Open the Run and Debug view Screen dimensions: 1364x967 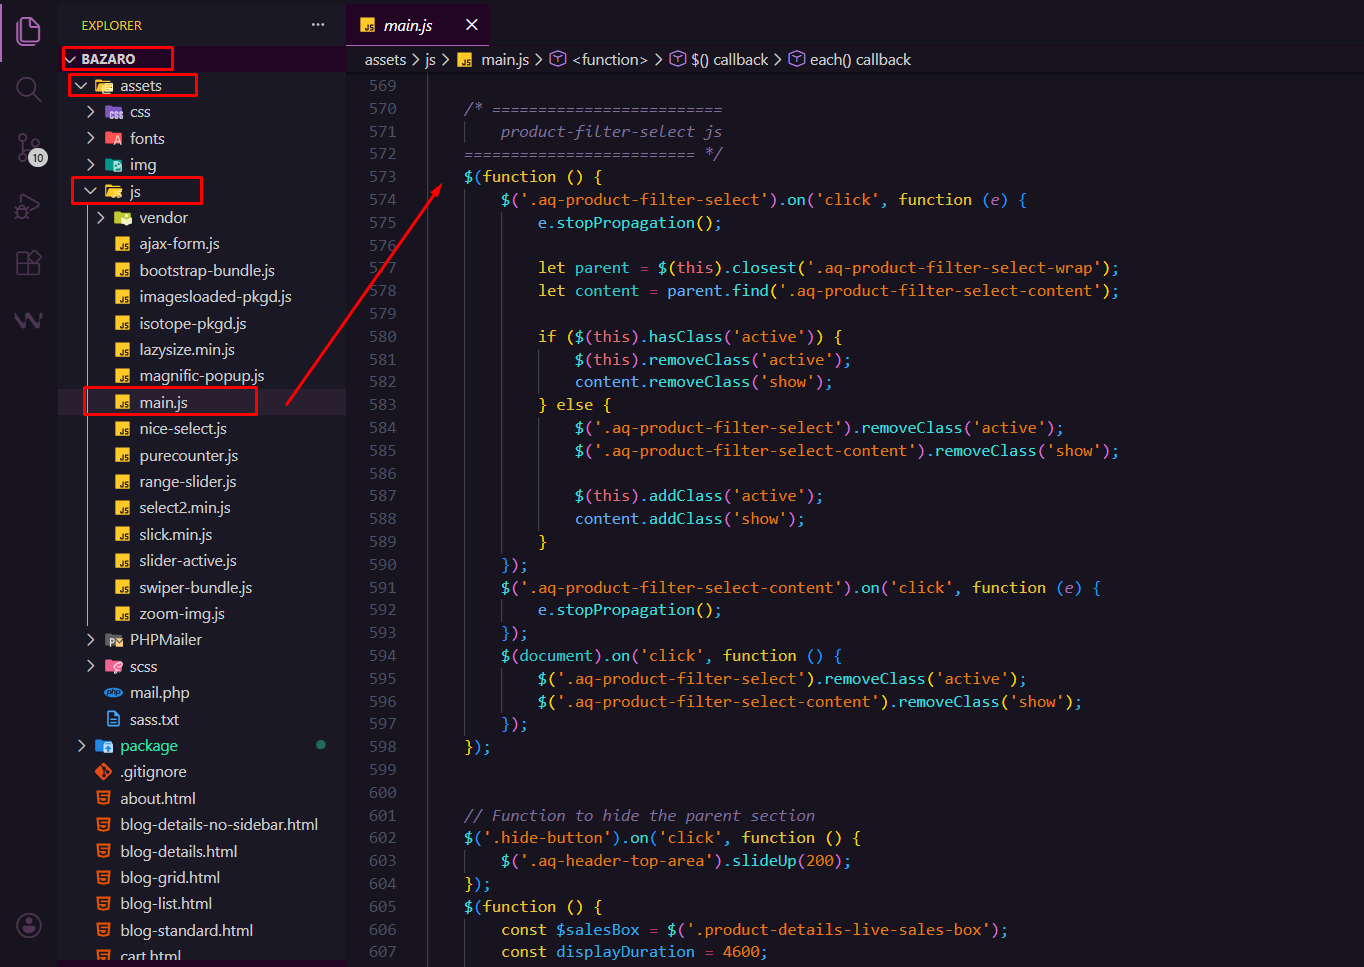pos(29,207)
